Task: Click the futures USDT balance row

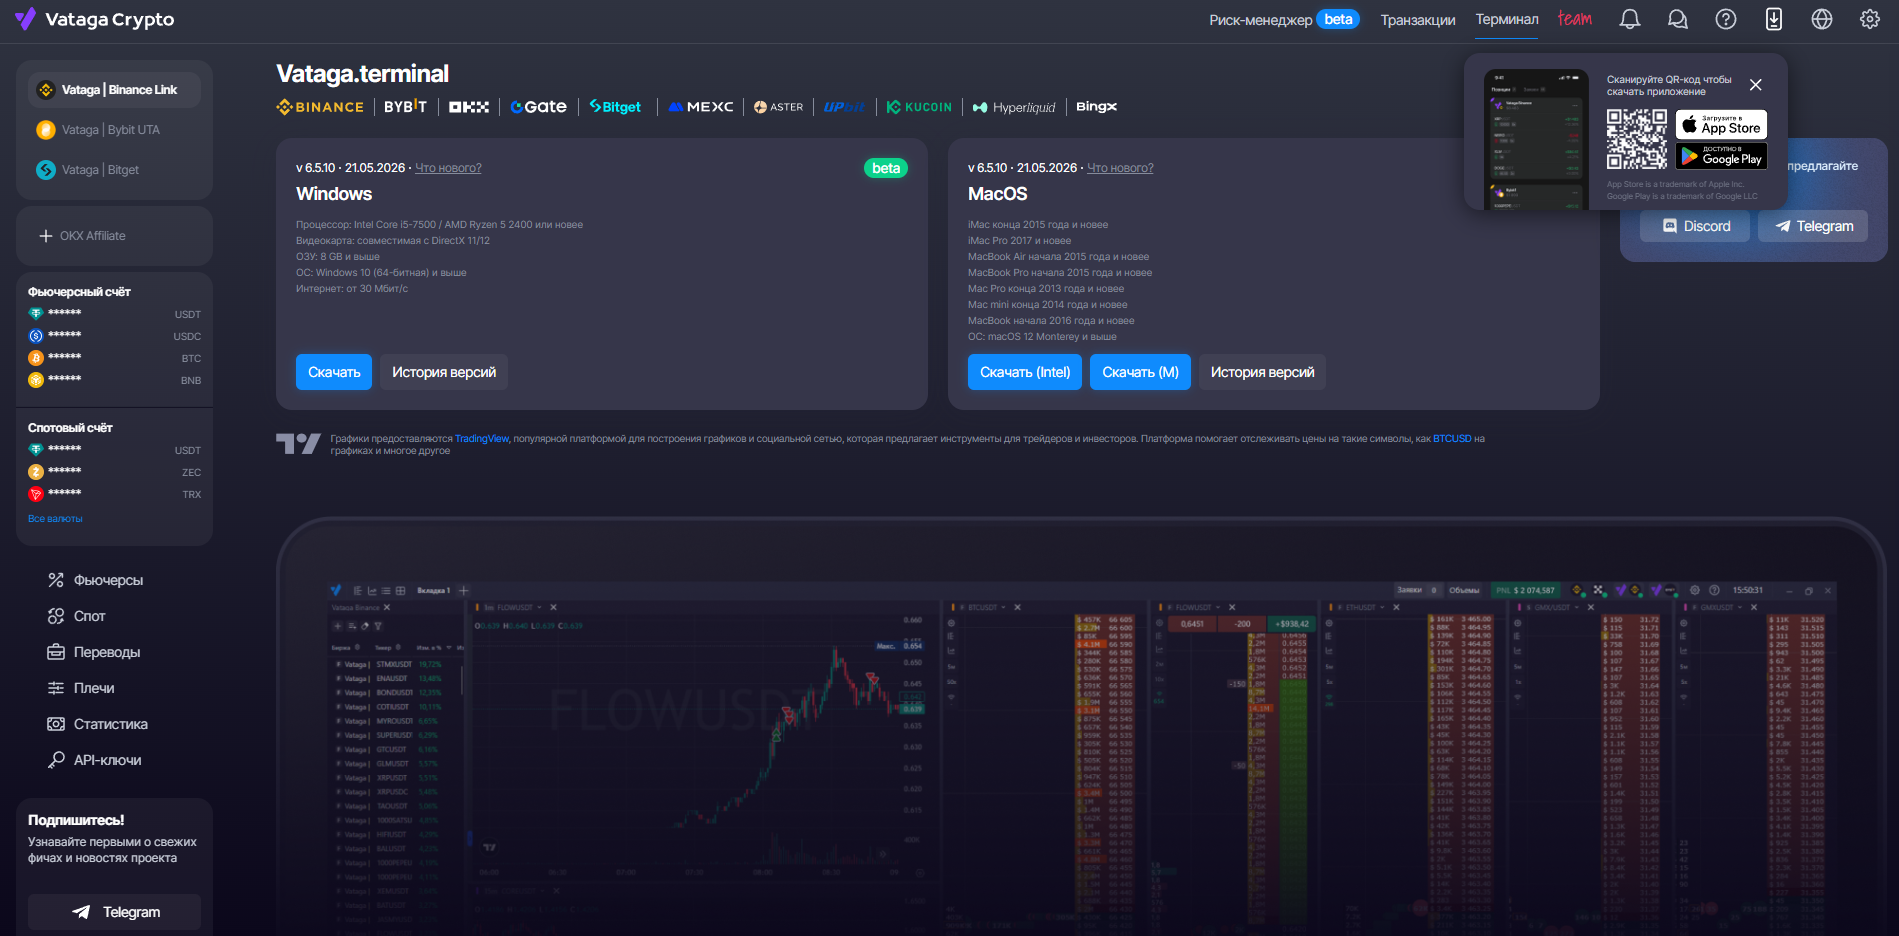Action: coord(114,314)
